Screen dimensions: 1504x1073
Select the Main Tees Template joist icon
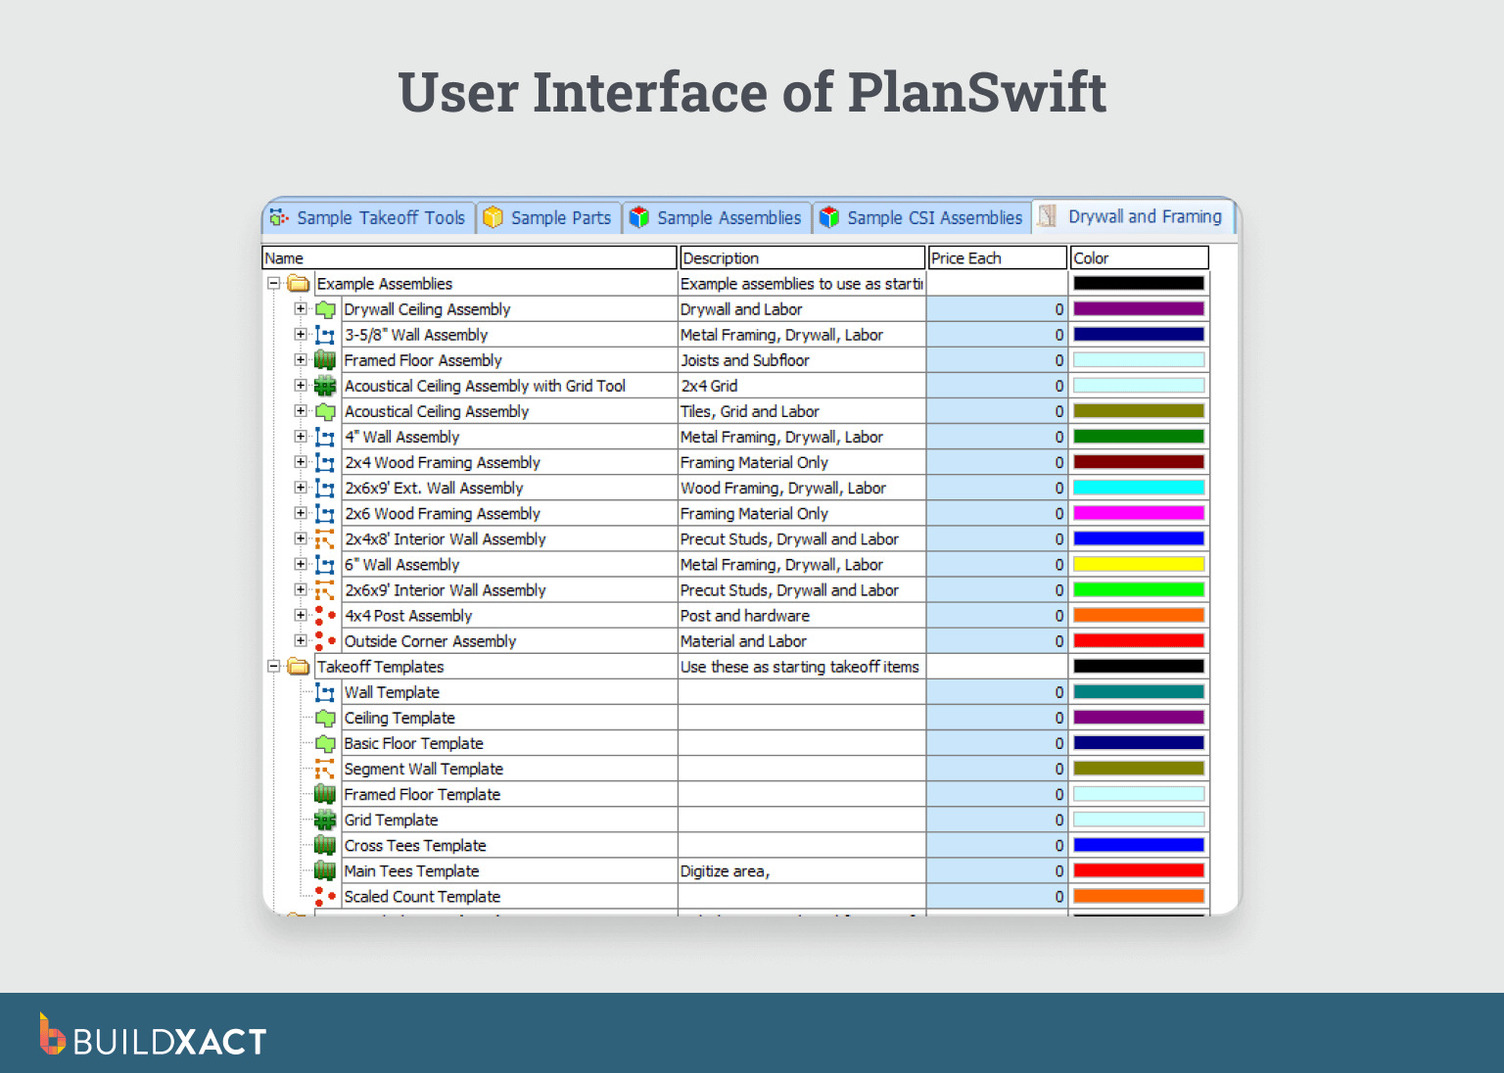325,870
